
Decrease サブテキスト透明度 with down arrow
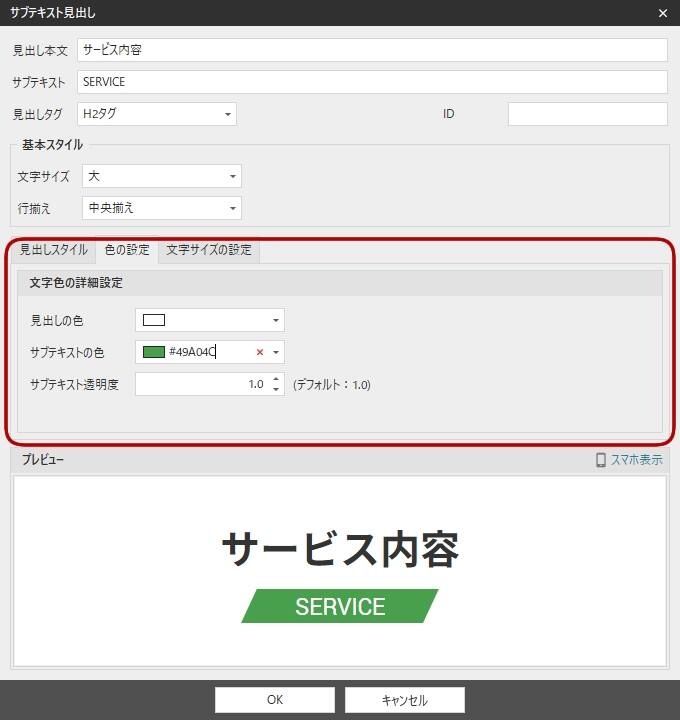[276, 389]
